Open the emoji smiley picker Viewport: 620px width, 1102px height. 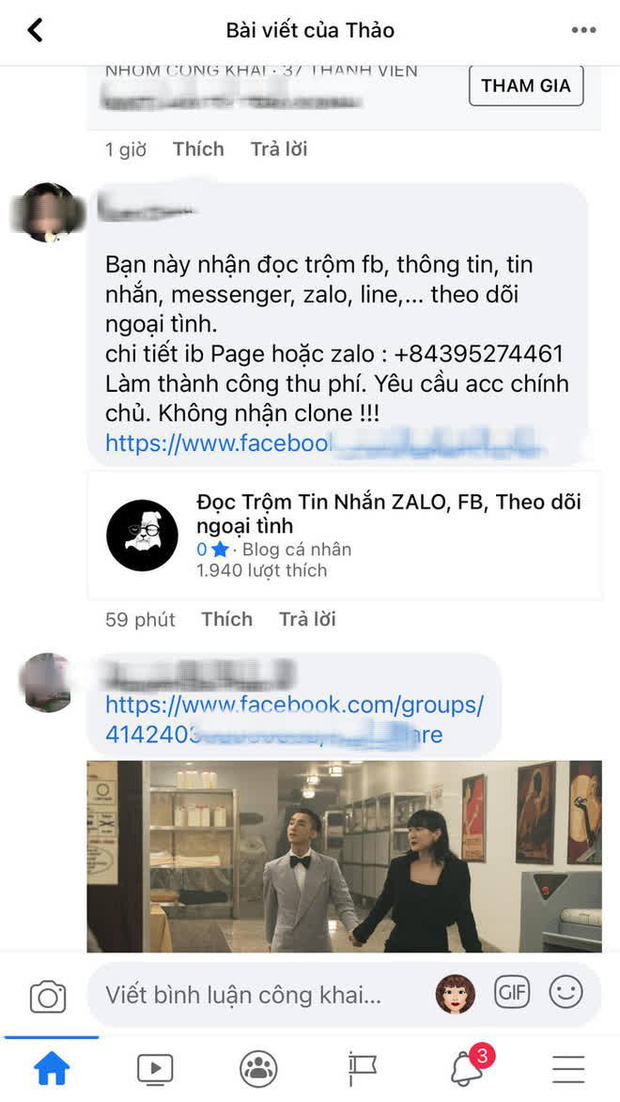click(x=566, y=992)
